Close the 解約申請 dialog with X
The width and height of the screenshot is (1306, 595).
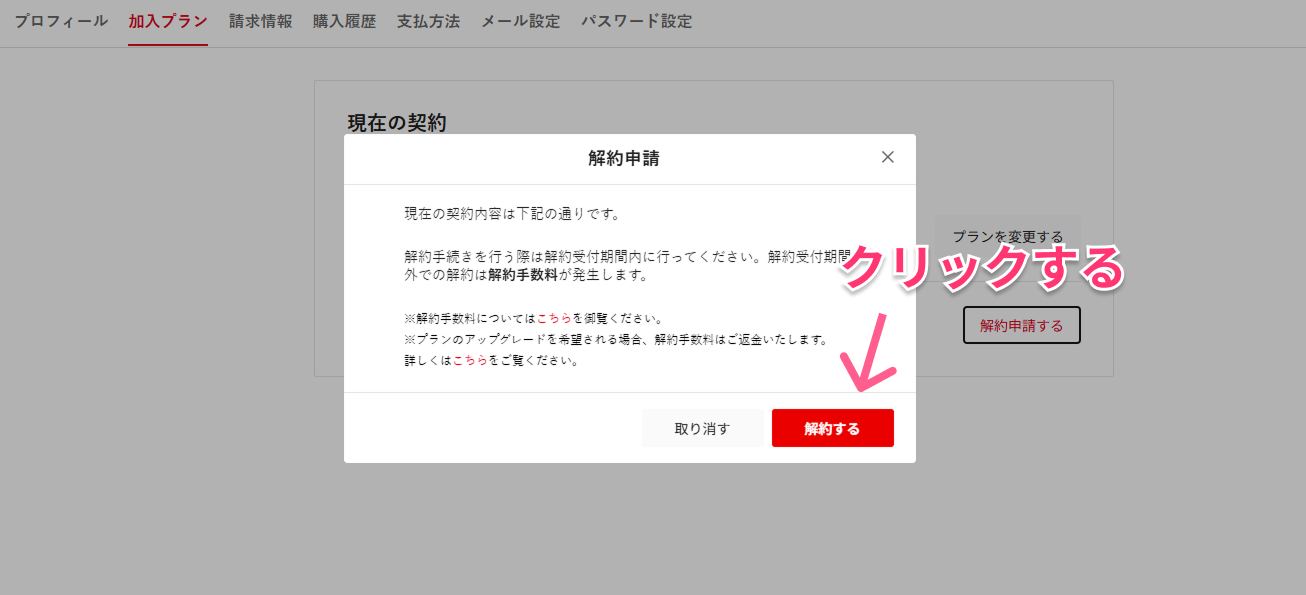pos(887,157)
